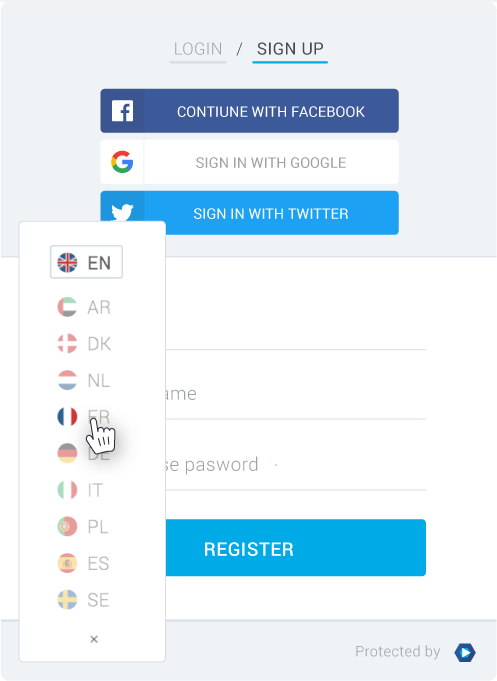Screen dimensions: 497x681
Task: Select the French flag for FR
Action: 67,417
